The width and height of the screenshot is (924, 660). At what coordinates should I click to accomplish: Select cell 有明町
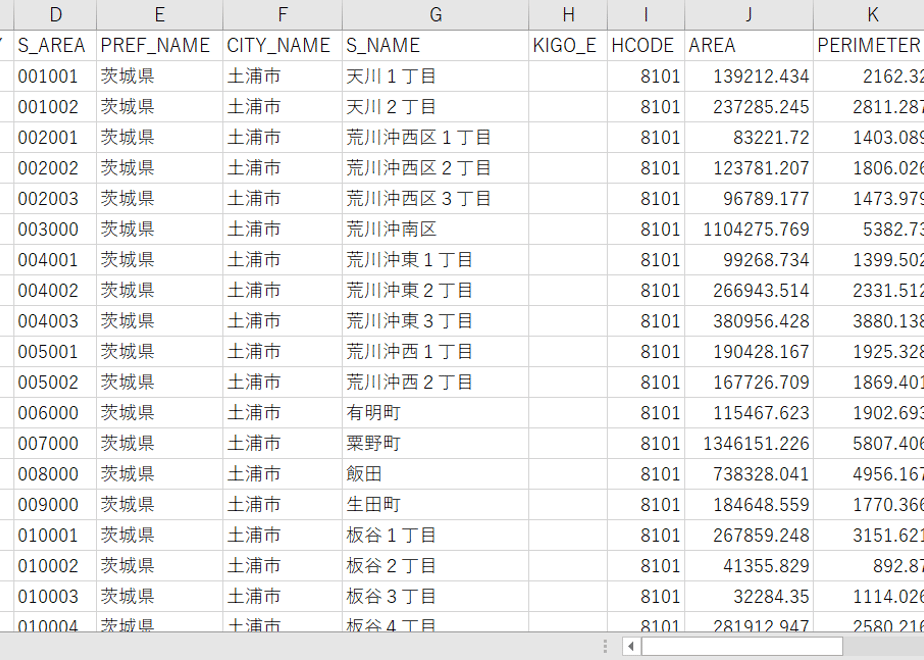435,413
